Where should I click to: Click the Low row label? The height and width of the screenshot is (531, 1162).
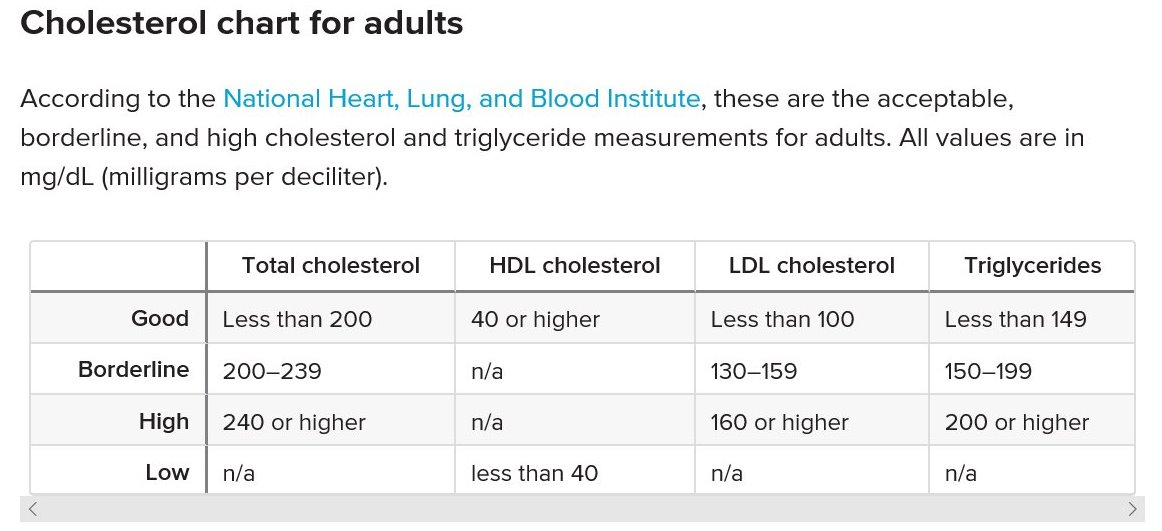(167, 473)
